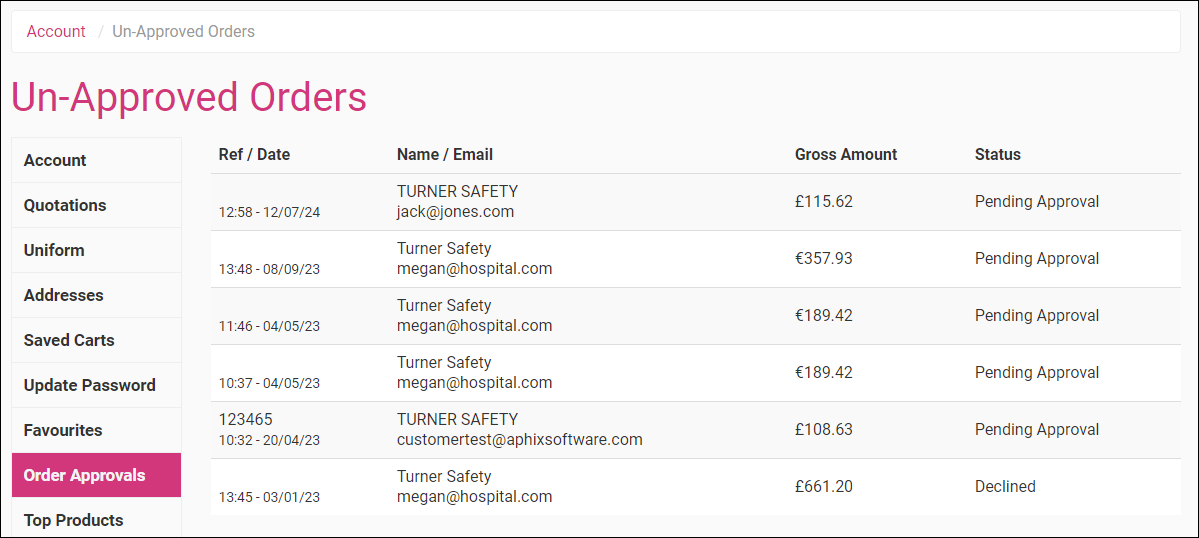Click the Ref / Date column header

[254, 154]
